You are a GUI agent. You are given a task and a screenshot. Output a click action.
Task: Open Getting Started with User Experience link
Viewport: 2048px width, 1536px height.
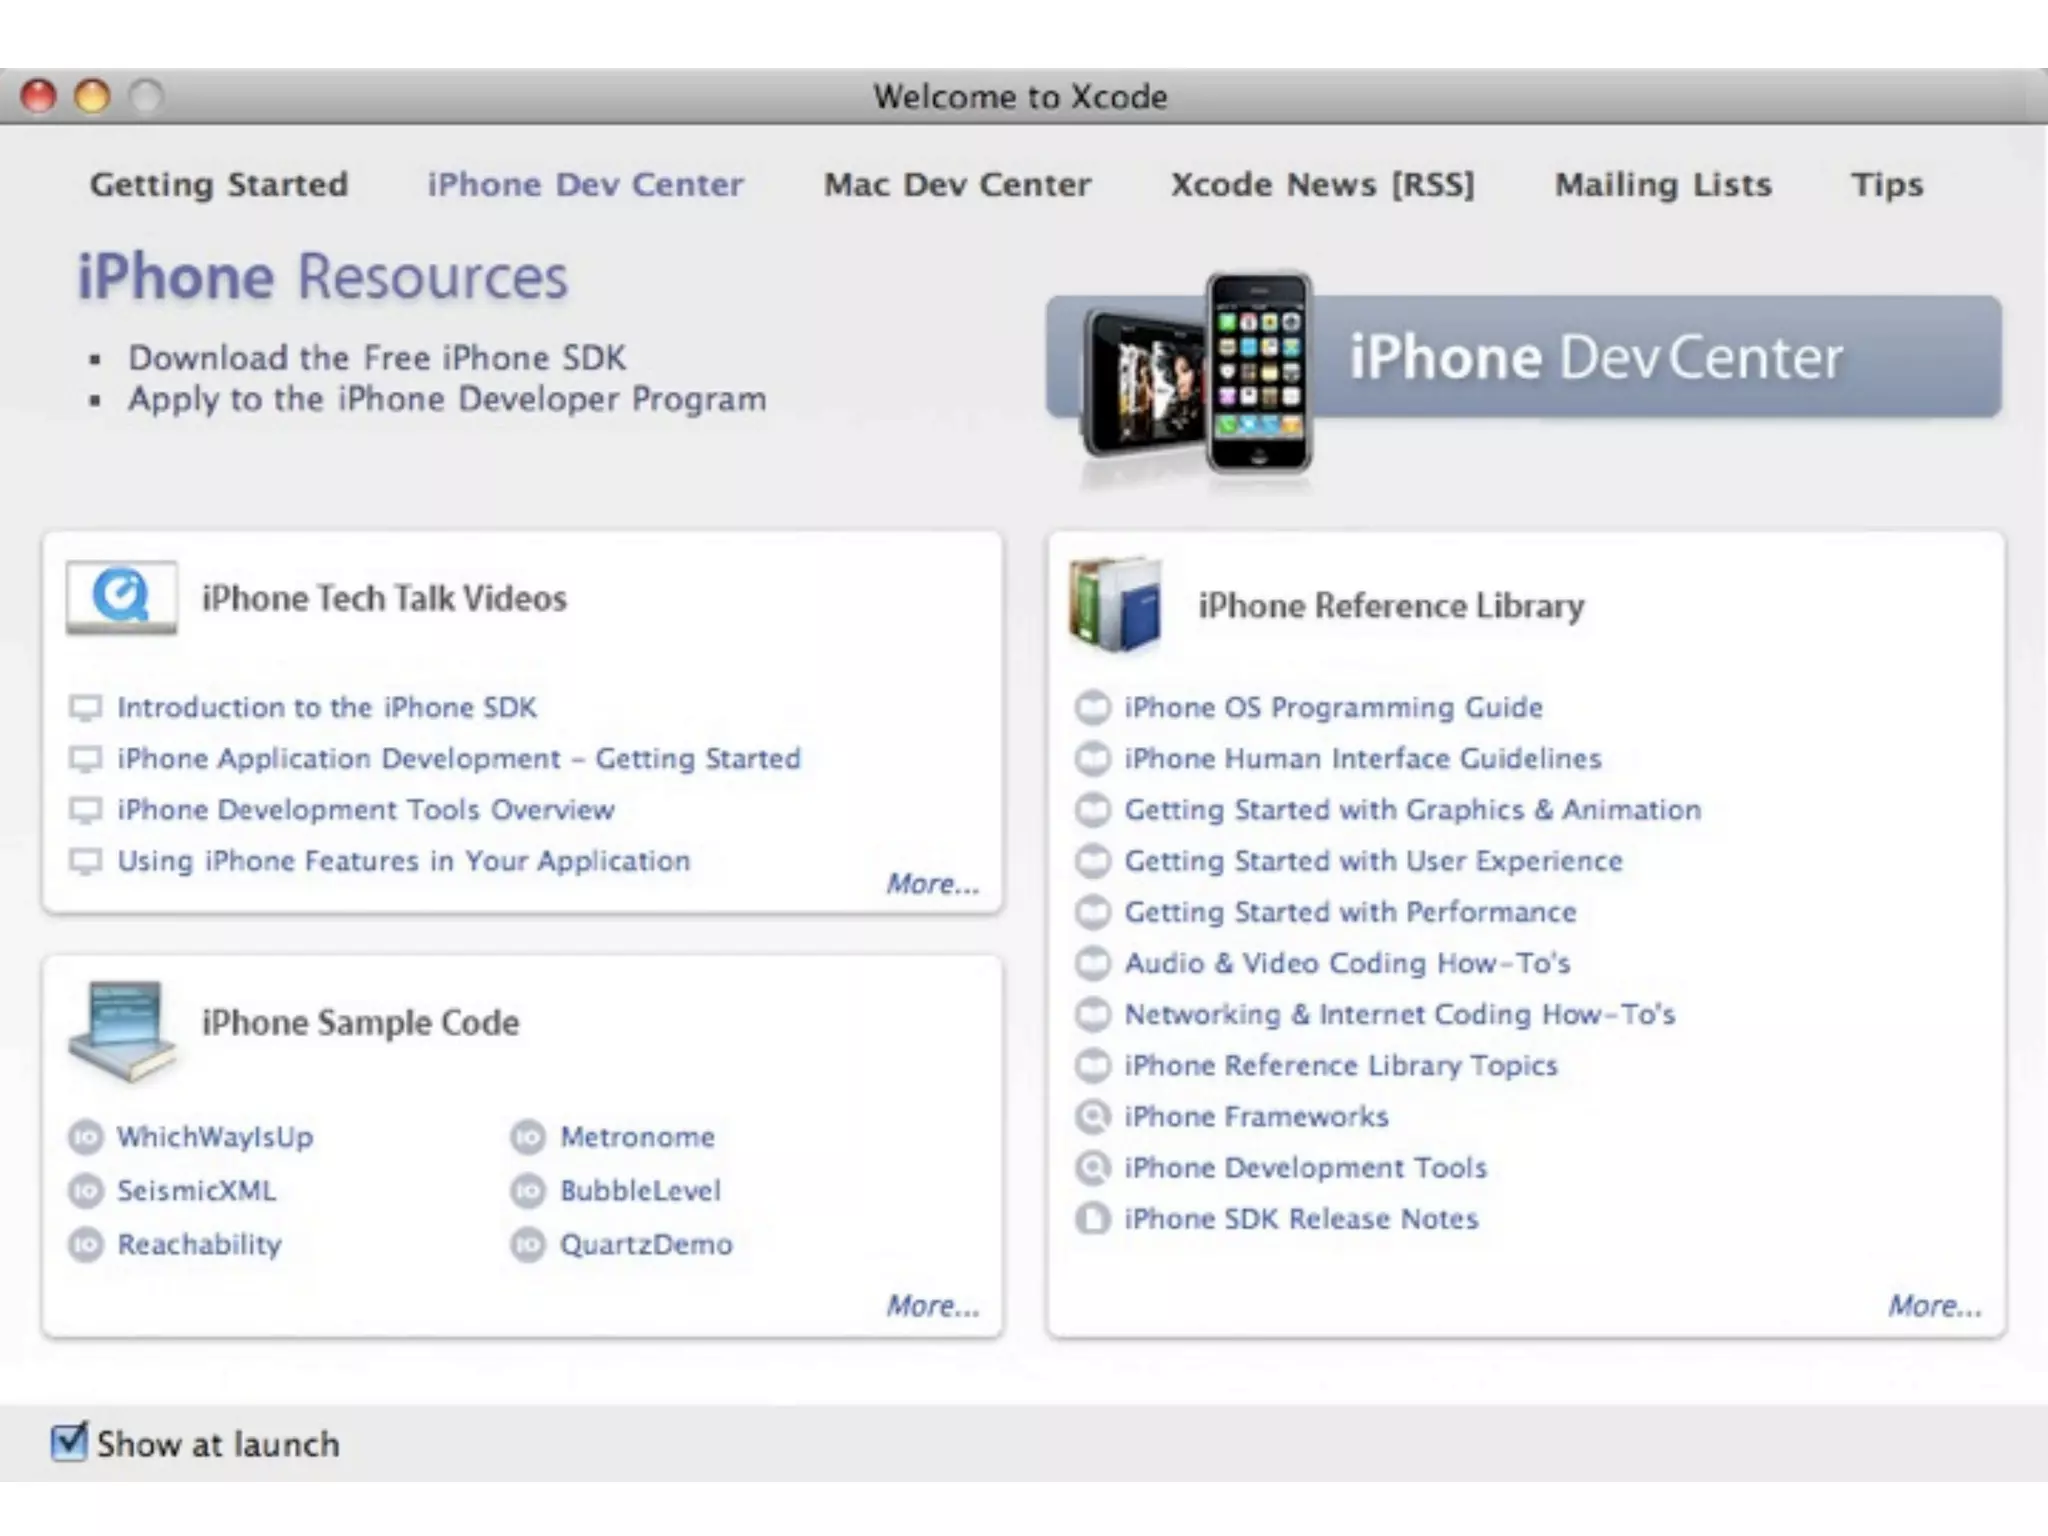point(1374,861)
